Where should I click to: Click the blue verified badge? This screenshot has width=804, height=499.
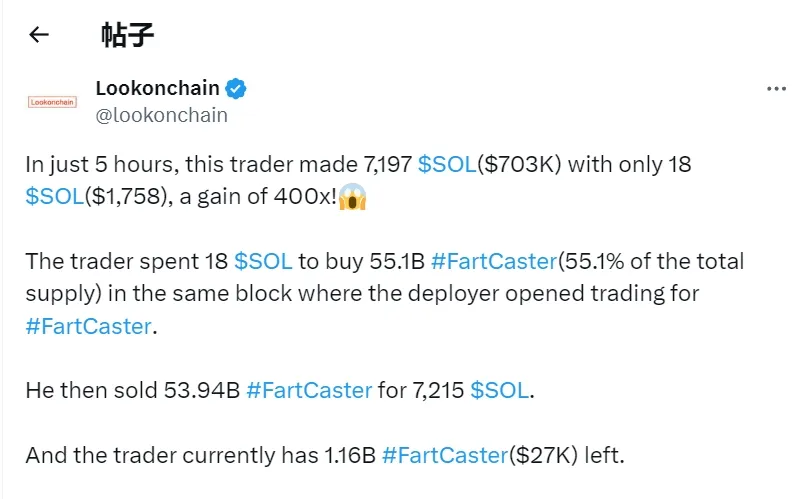236,89
